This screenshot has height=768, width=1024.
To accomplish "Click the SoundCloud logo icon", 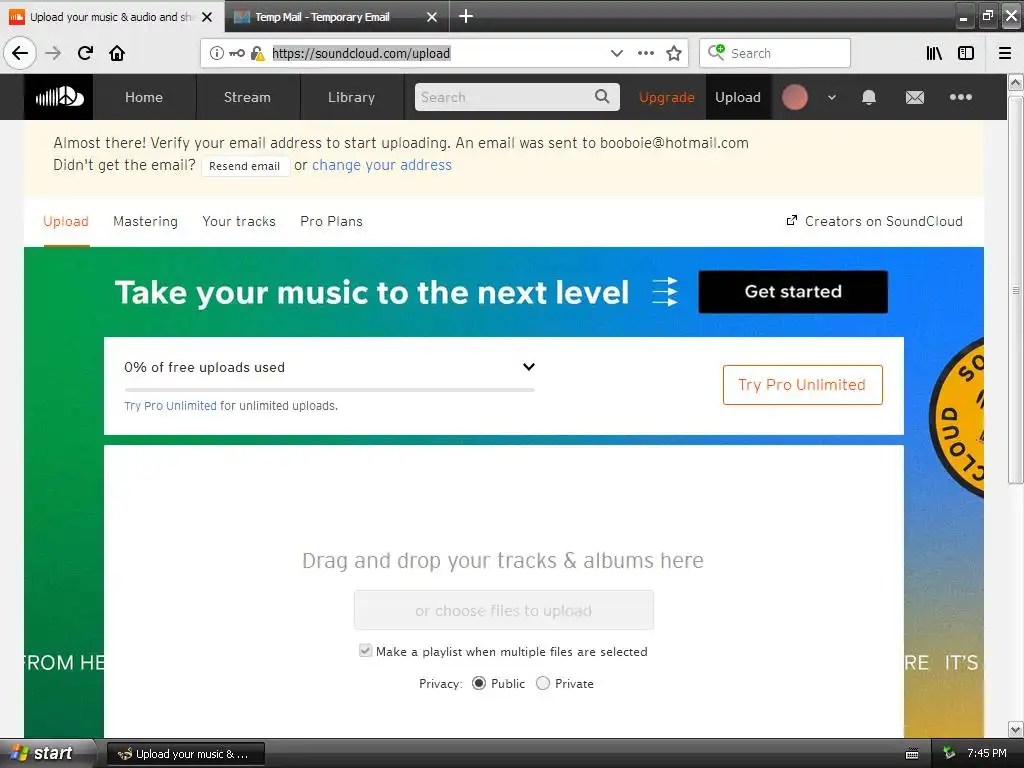I will tap(59, 97).
